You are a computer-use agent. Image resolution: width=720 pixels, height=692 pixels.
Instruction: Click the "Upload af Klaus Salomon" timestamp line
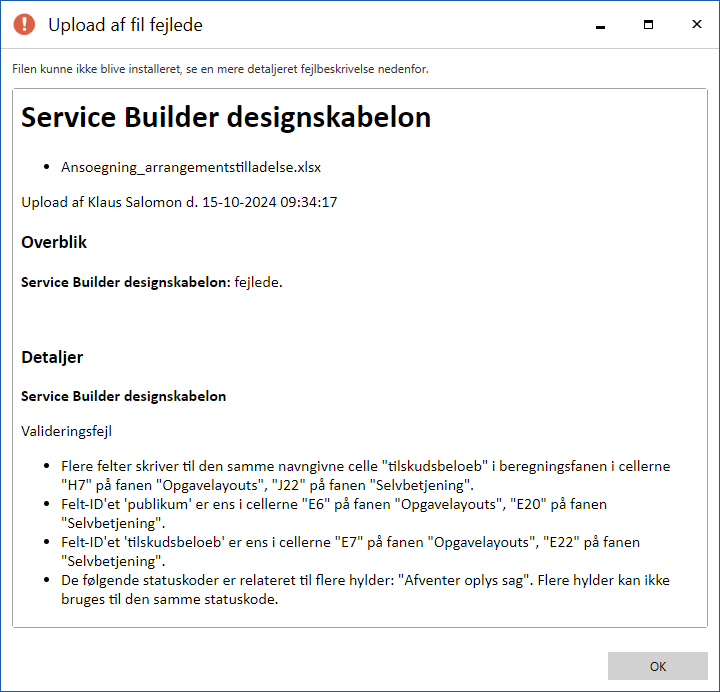coord(179,202)
